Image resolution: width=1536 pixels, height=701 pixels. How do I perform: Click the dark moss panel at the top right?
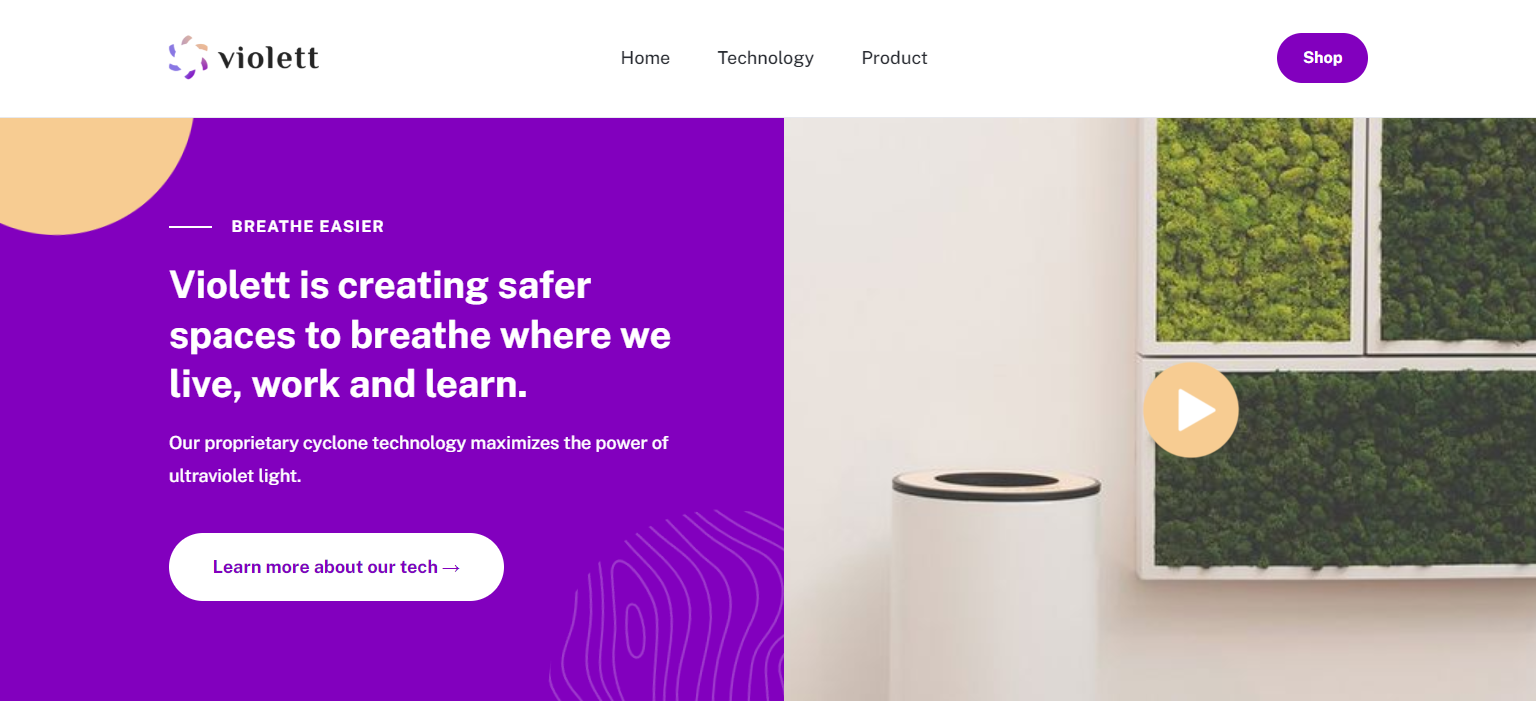click(1458, 230)
